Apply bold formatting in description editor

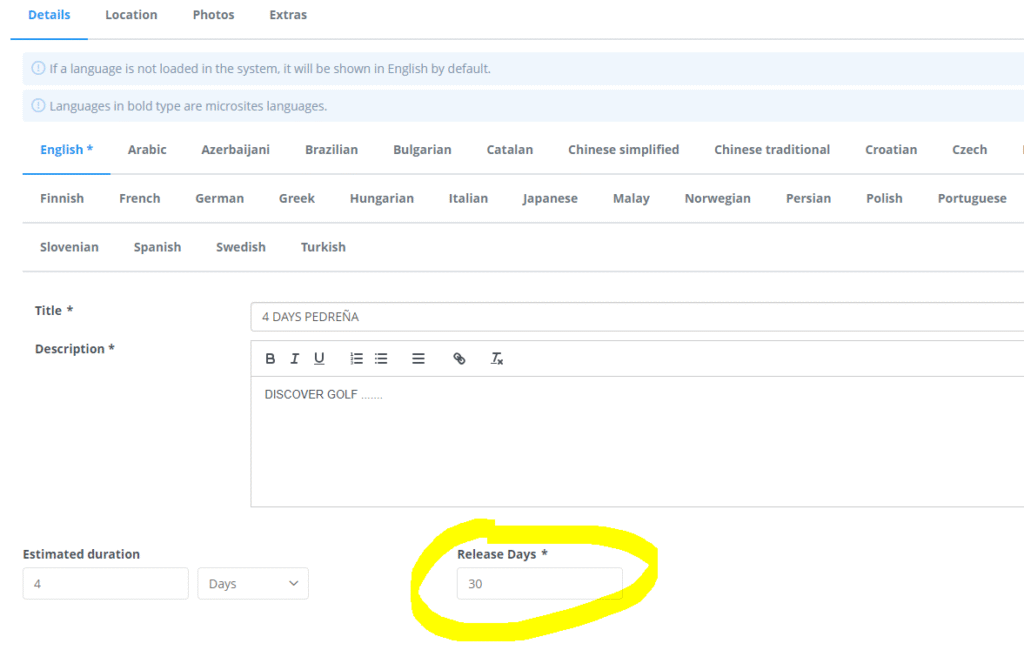tap(270, 359)
